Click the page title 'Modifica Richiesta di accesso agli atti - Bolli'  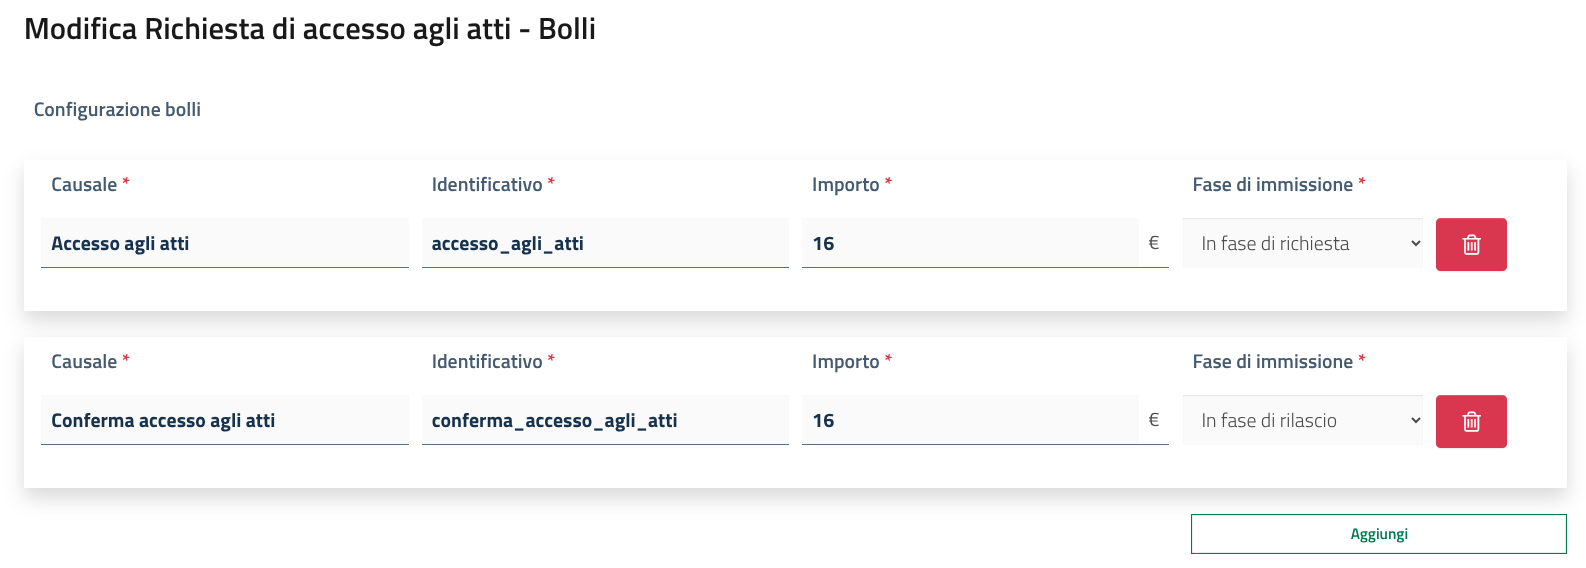[x=310, y=29]
